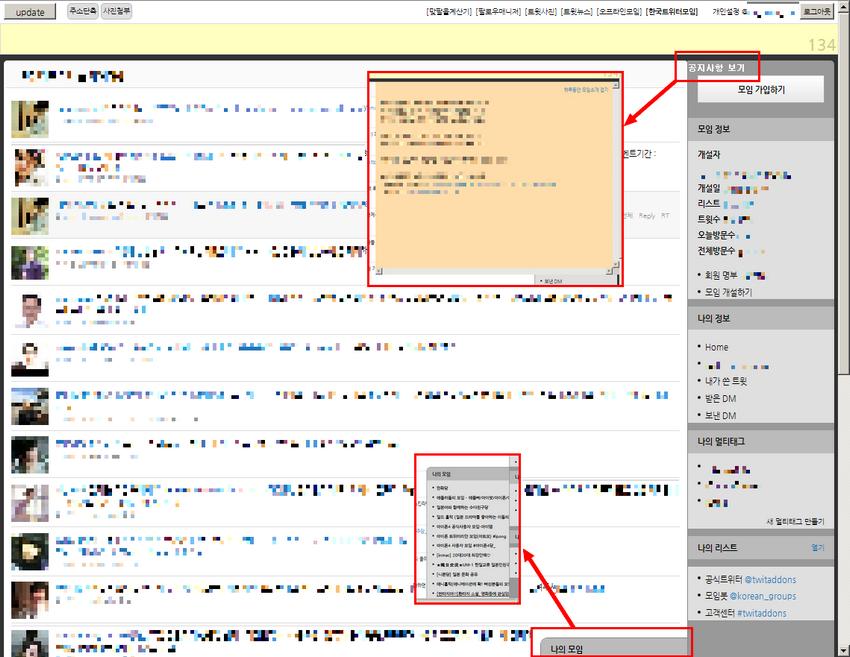Click a member profile avatar thumbnail
Screen dimensions: 850x657
(x=28, y=119)
